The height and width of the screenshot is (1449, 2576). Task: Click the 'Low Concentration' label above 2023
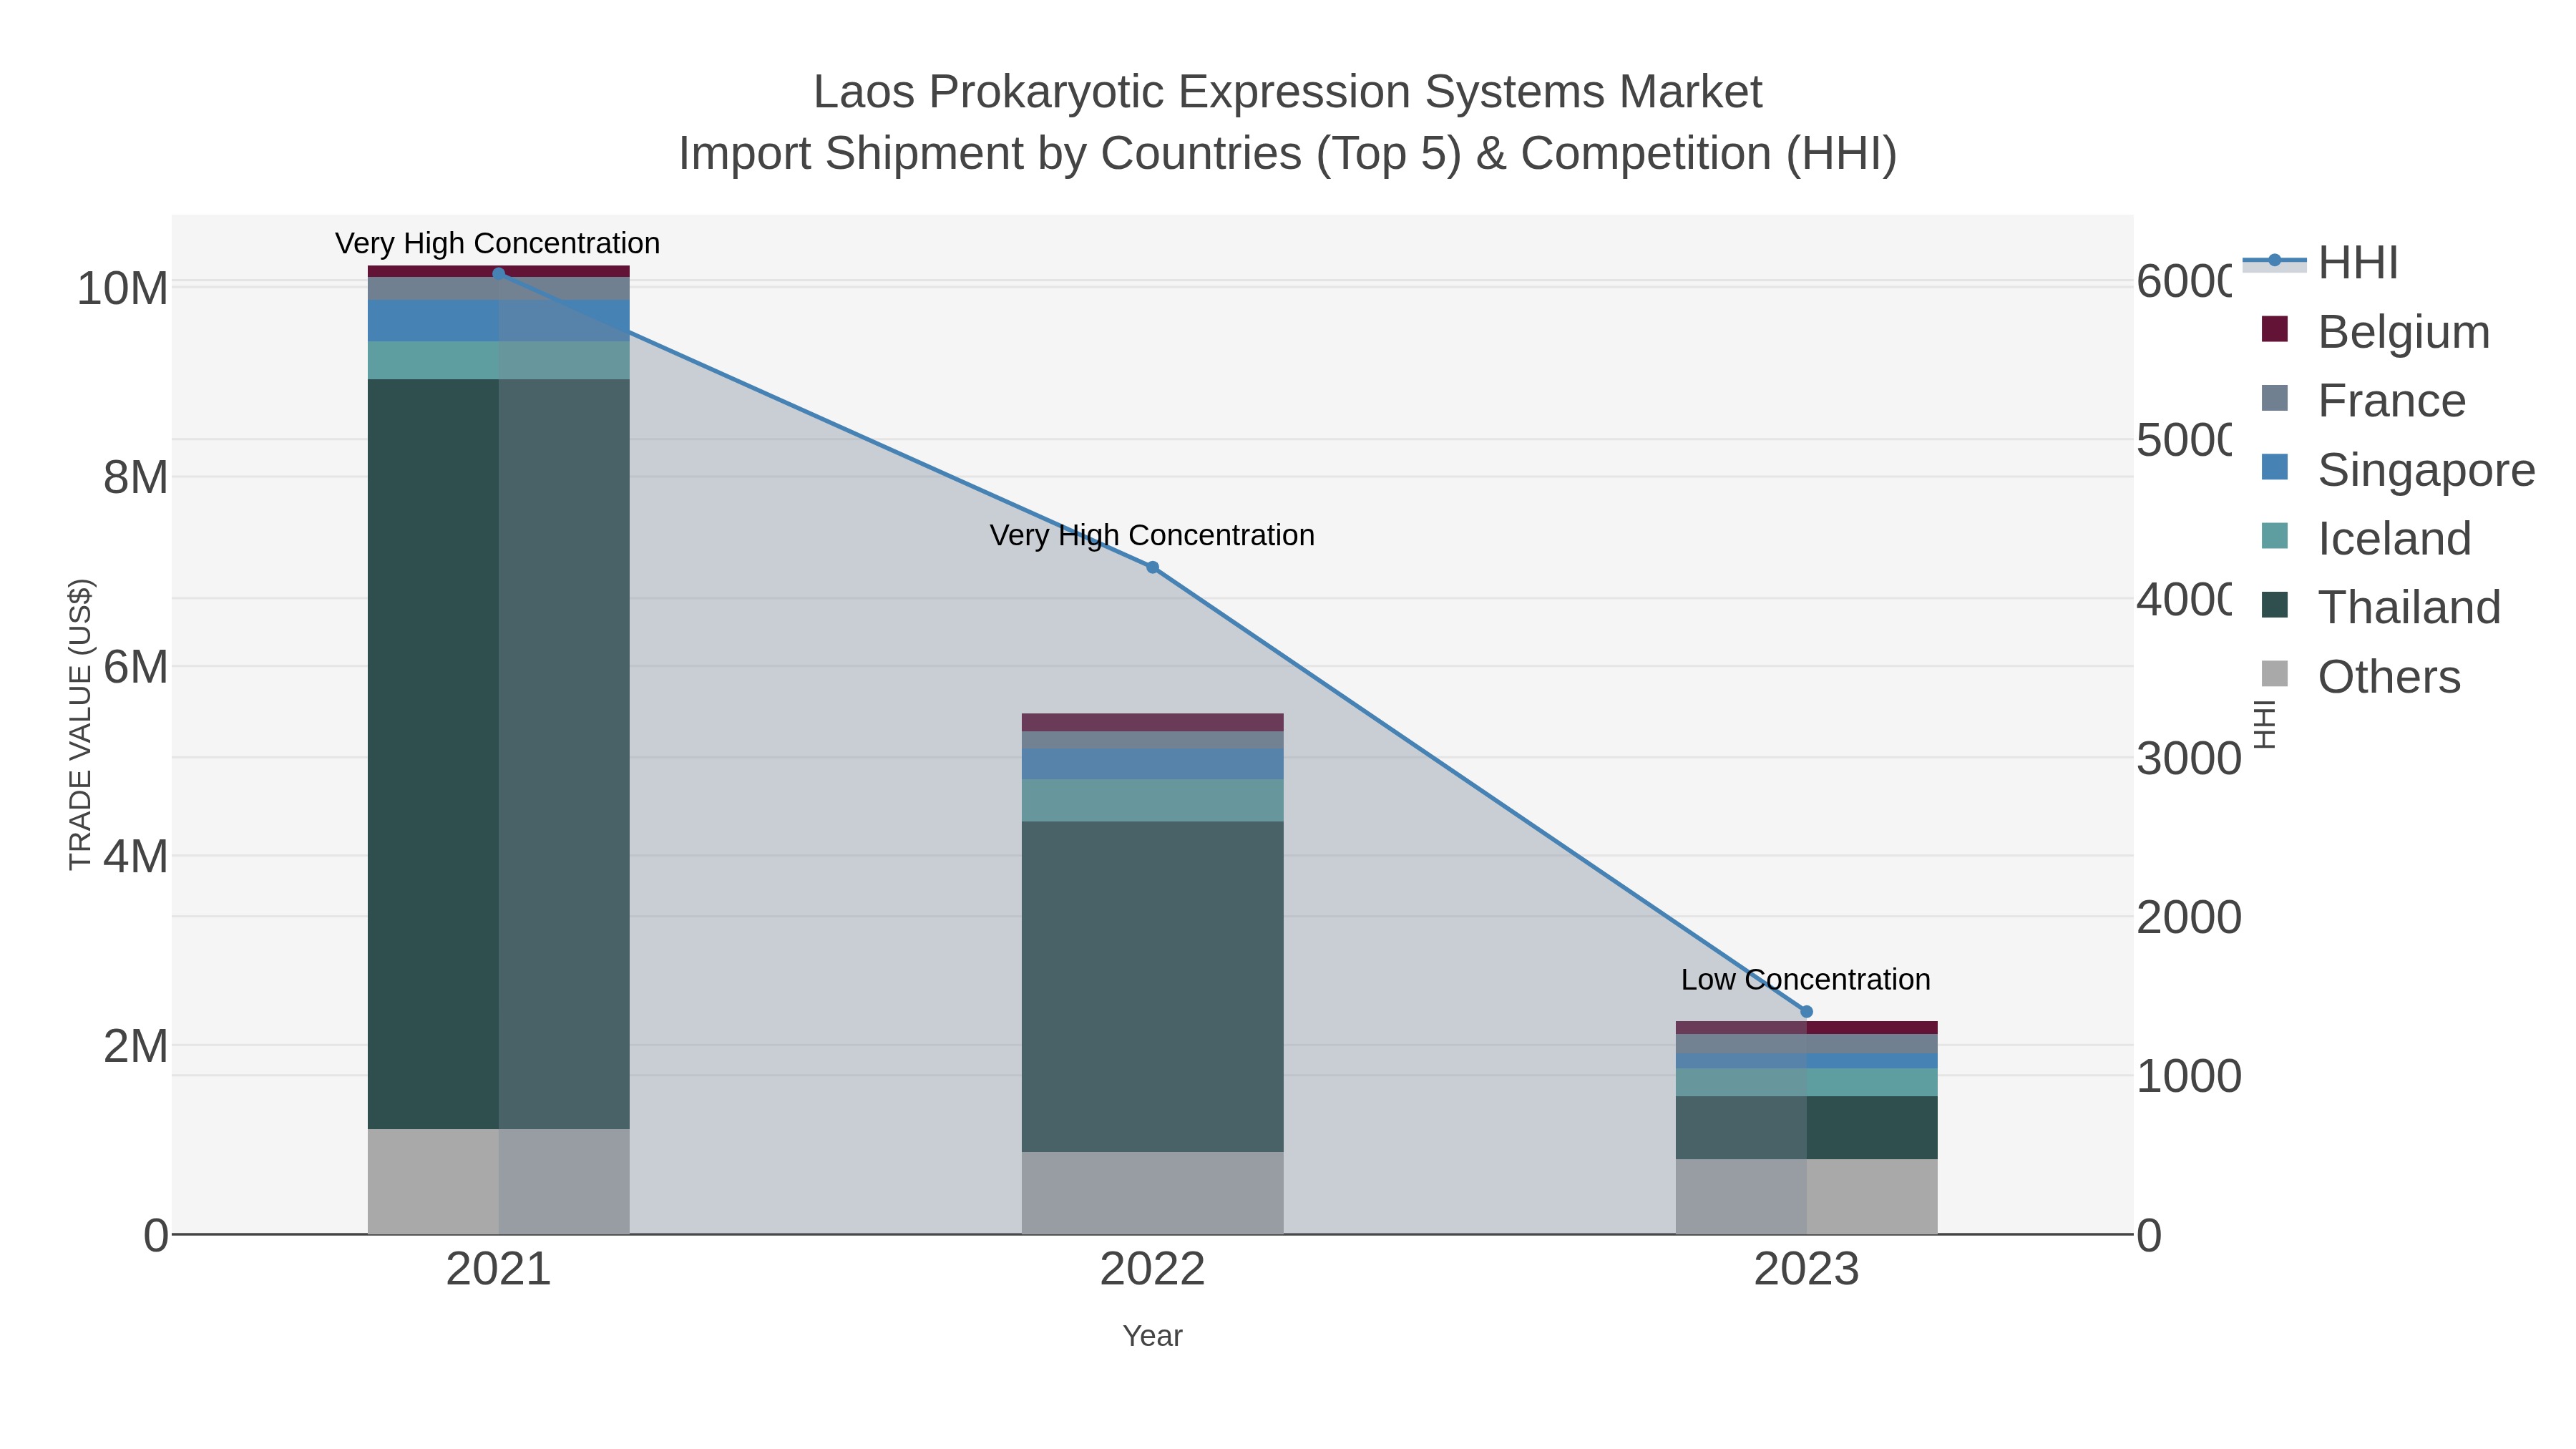(x=1805, y=979)
